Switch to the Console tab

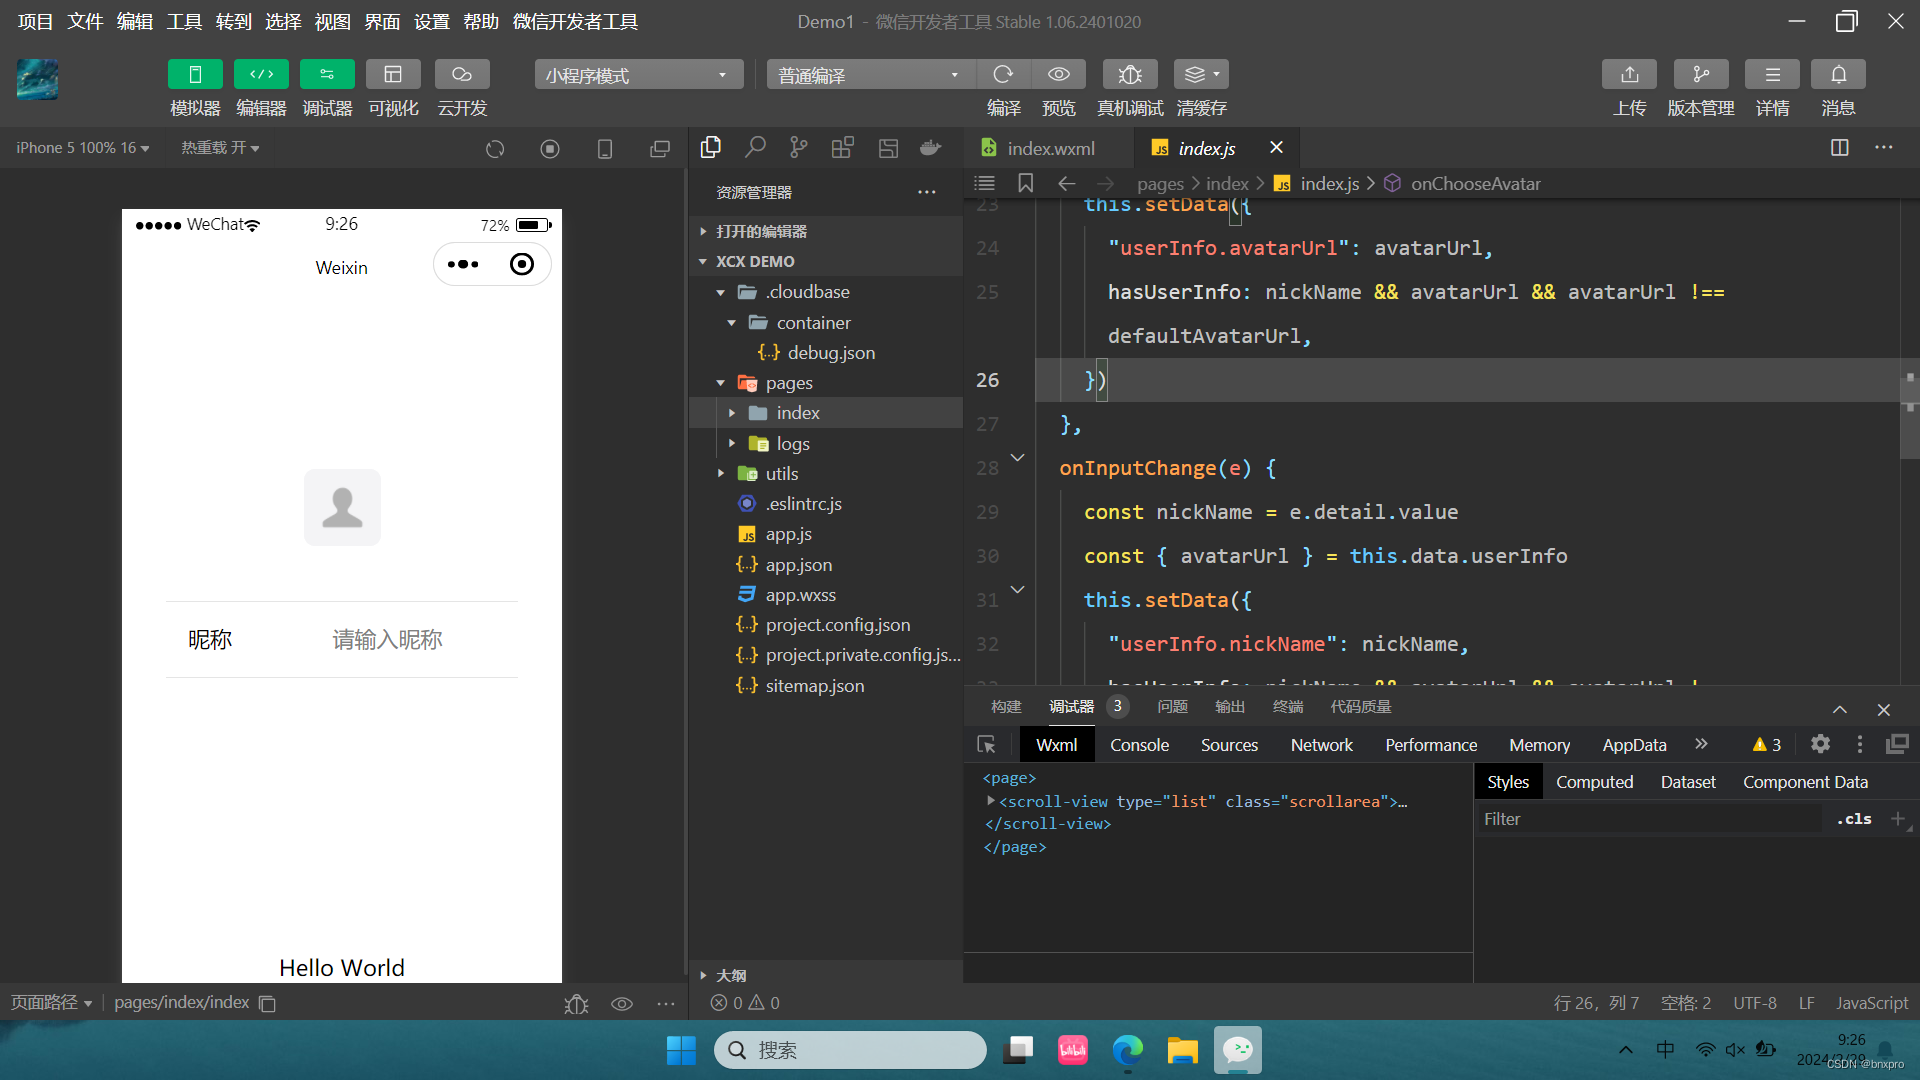coord(1139,745)
